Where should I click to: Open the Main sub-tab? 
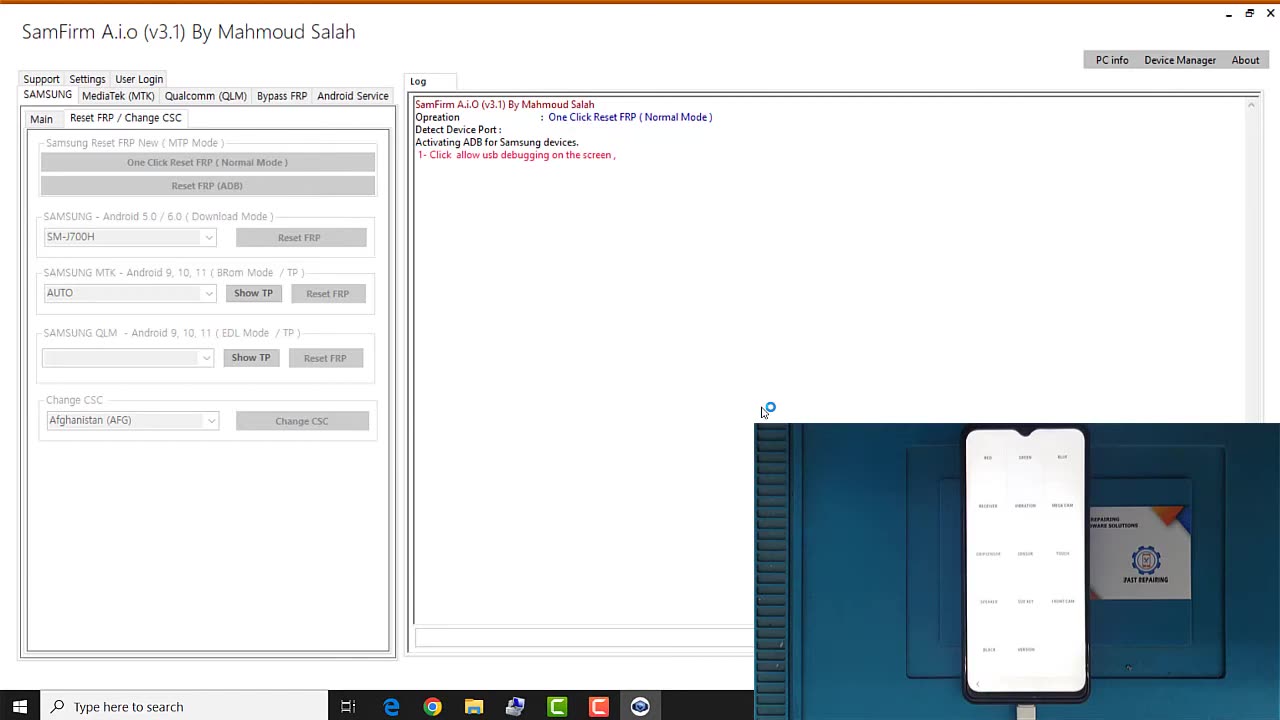(41, 119)
